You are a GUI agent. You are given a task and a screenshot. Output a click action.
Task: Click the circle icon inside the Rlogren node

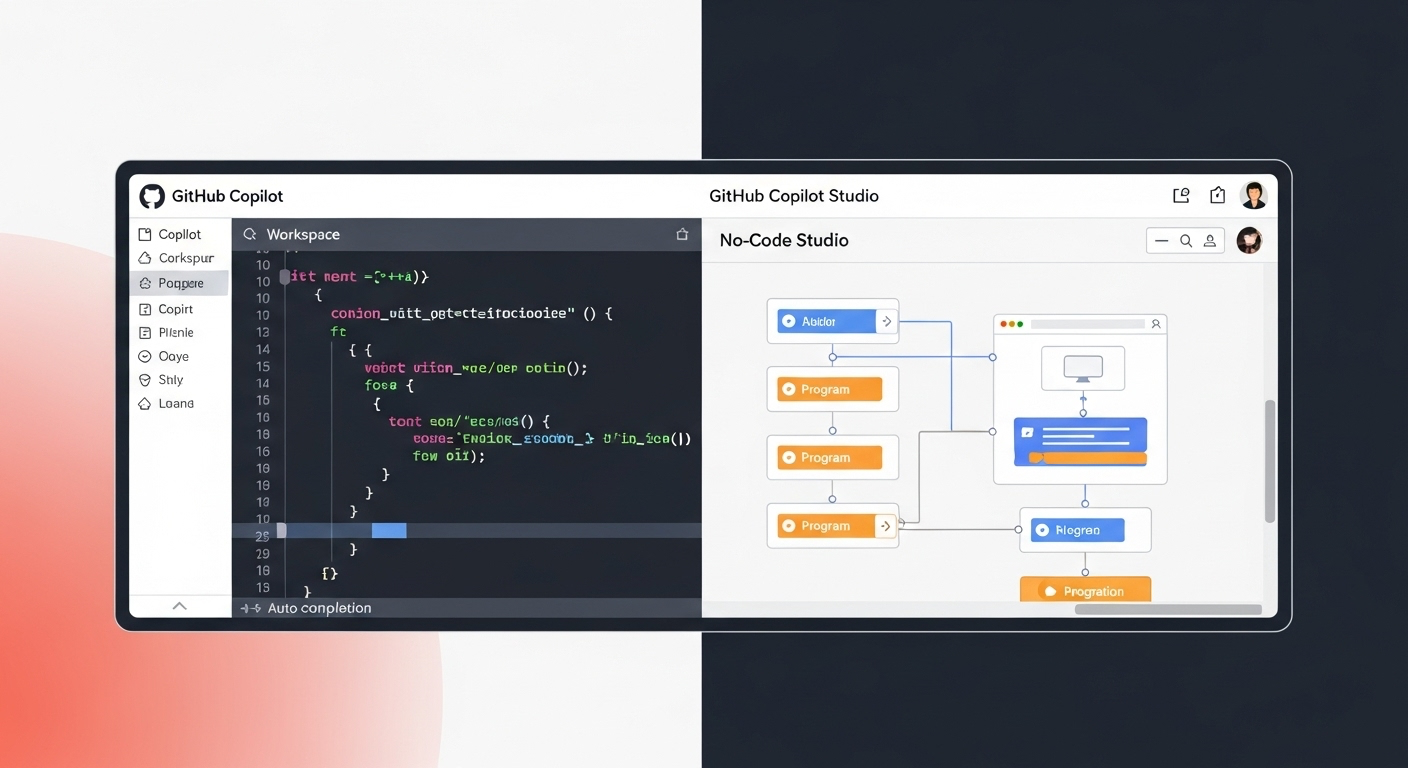coord(1043,531)
